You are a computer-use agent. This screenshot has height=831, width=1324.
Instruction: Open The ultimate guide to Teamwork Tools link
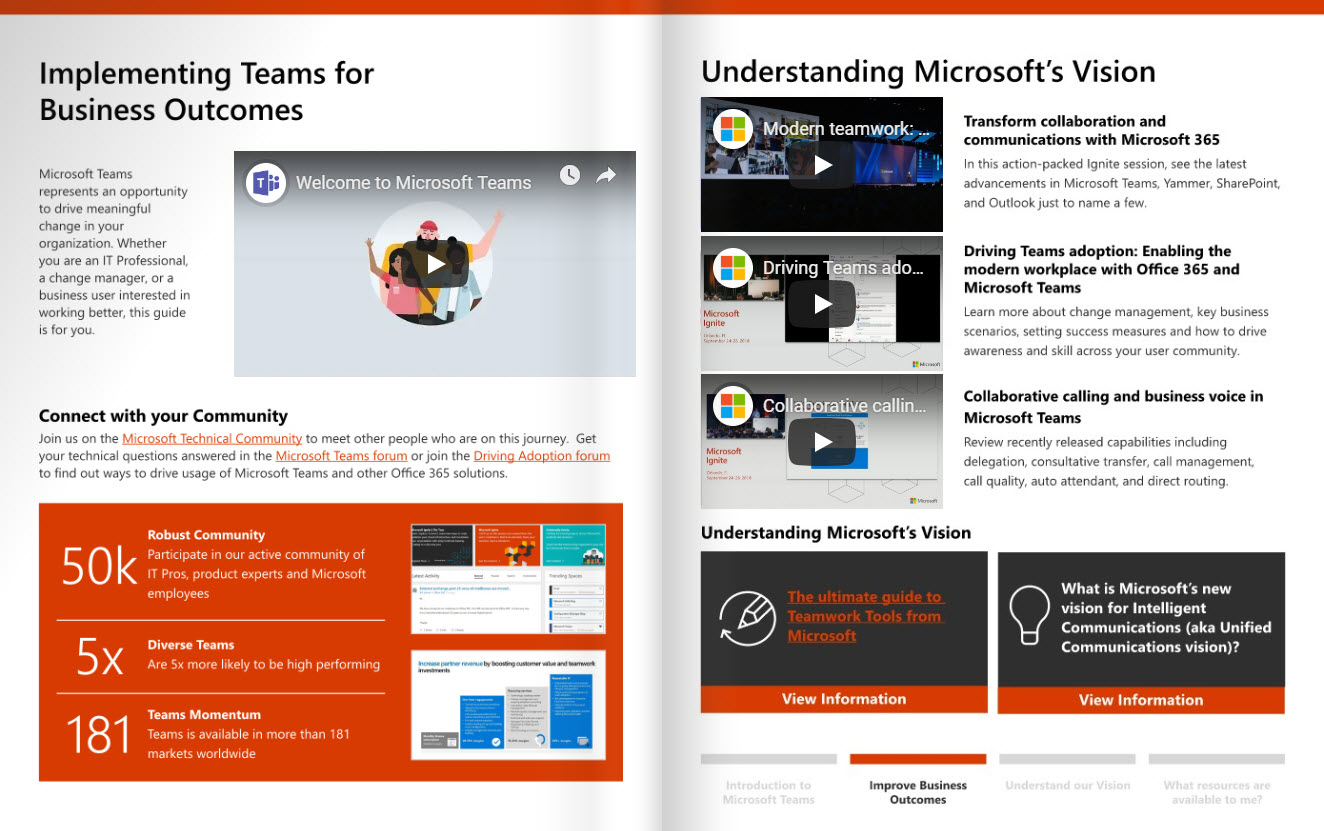click(x=865, y=616)
